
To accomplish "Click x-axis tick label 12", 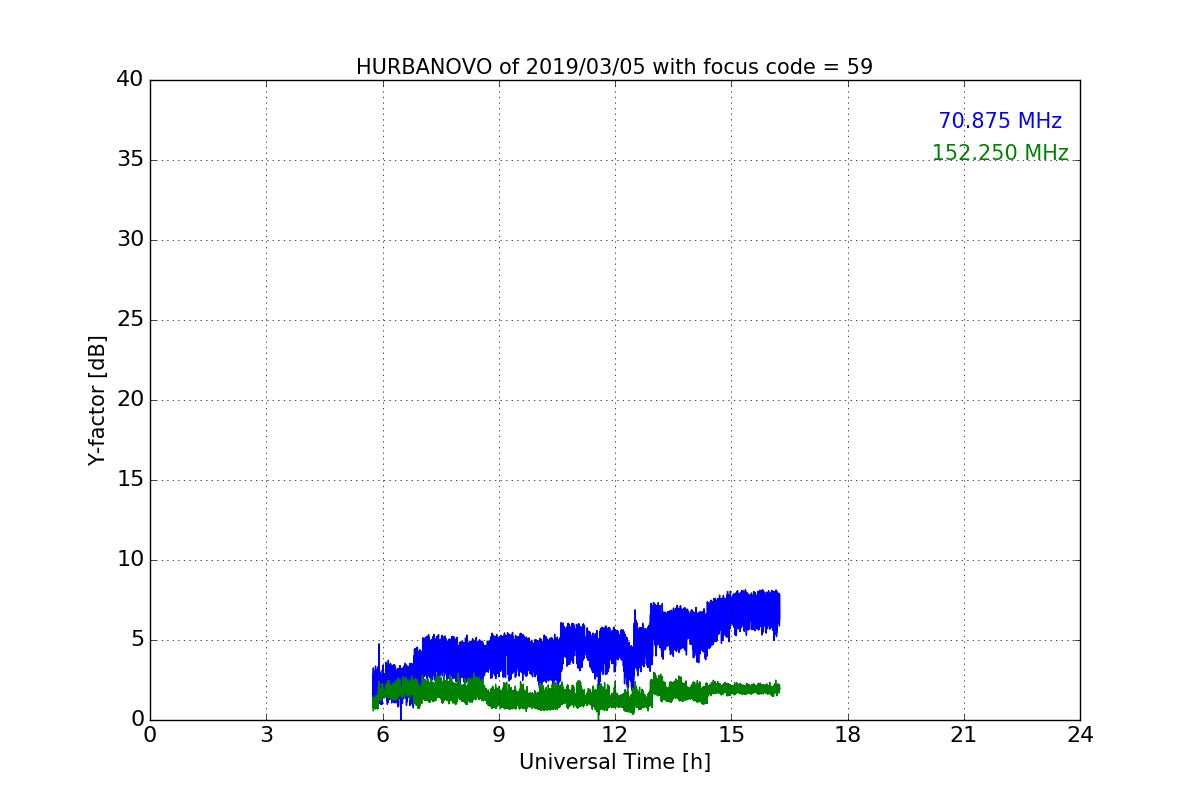I will [x=614, y=735].
